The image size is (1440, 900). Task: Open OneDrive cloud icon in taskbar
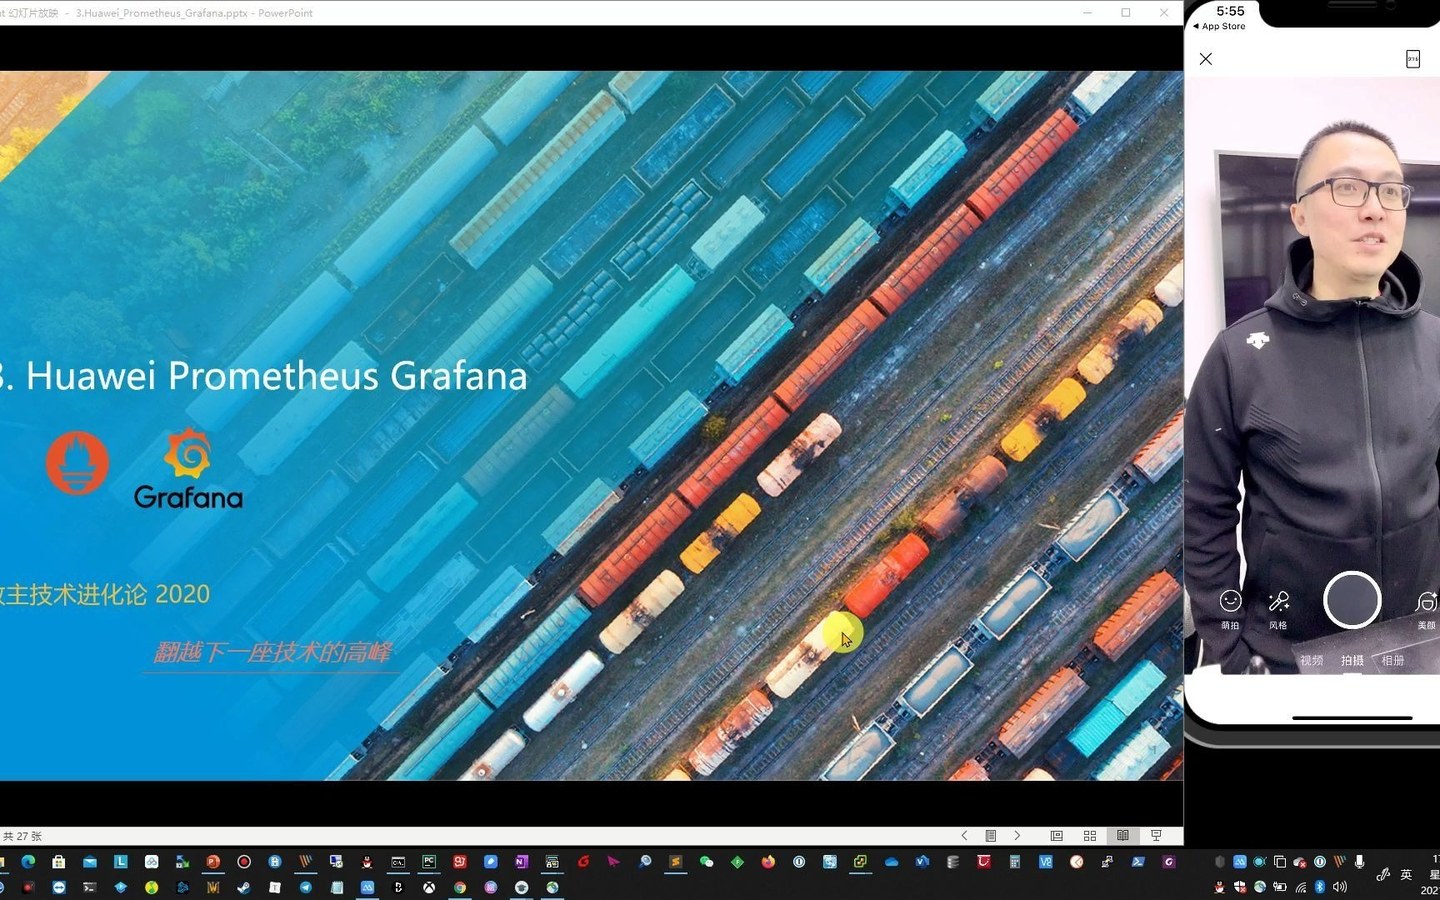[891, 861]
